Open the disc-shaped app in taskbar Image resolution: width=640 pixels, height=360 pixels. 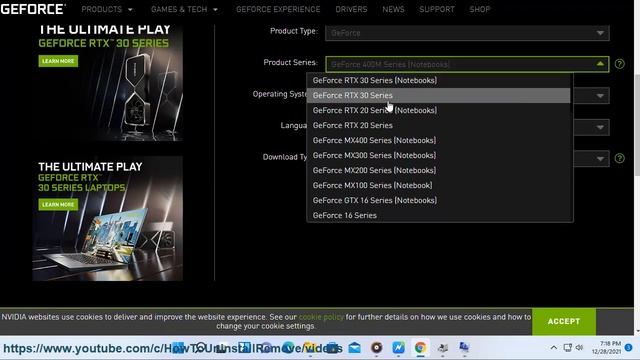(376, 348)
